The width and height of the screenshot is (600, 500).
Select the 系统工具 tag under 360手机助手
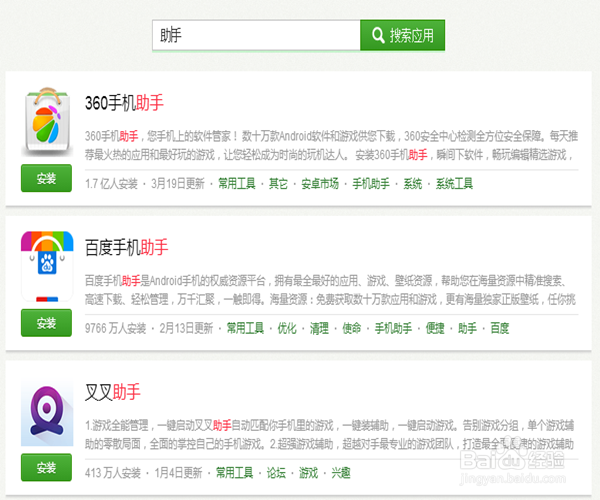[x=454, y=184]
